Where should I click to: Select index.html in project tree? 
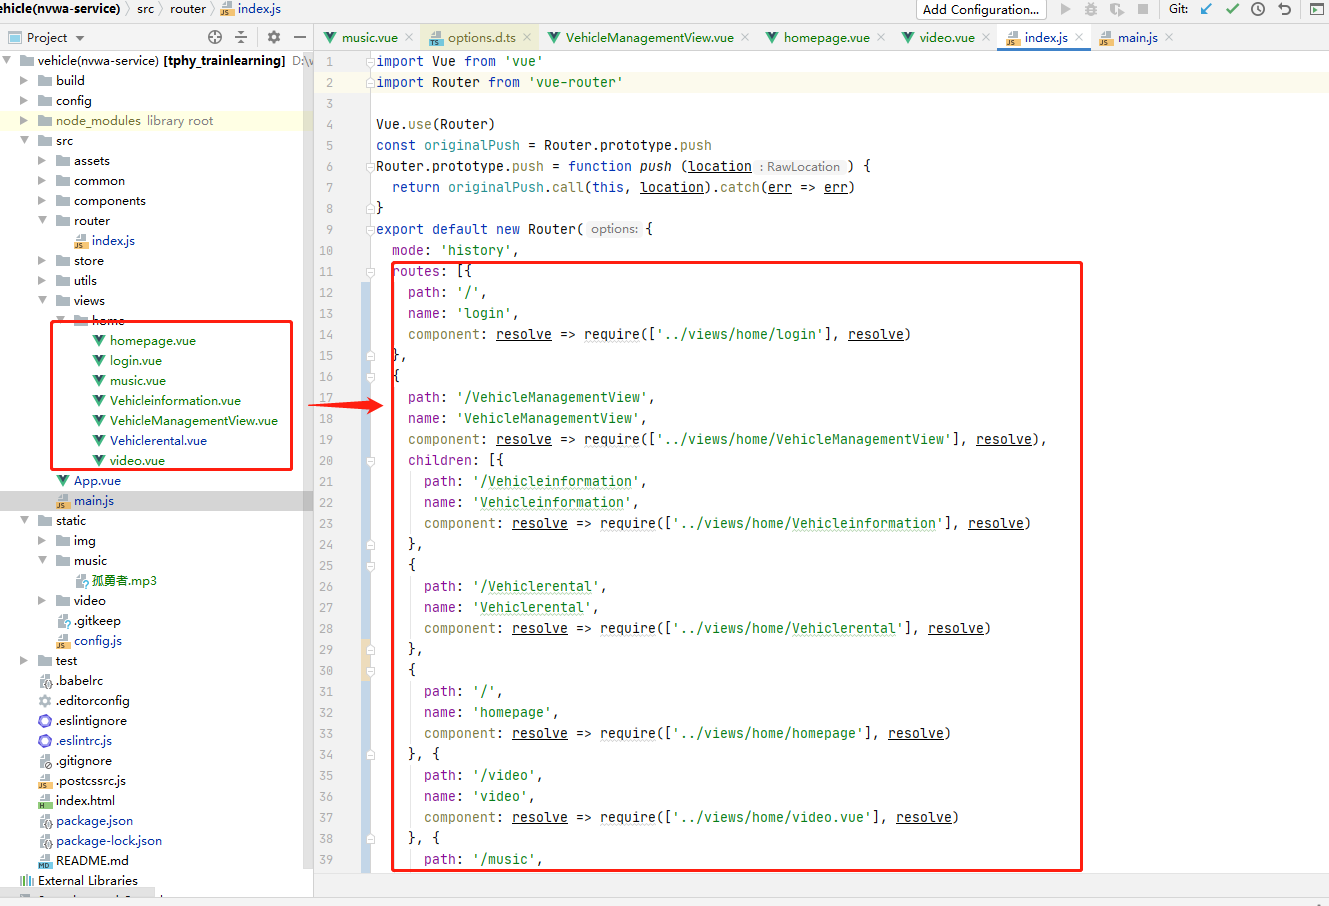click(85, 801)
